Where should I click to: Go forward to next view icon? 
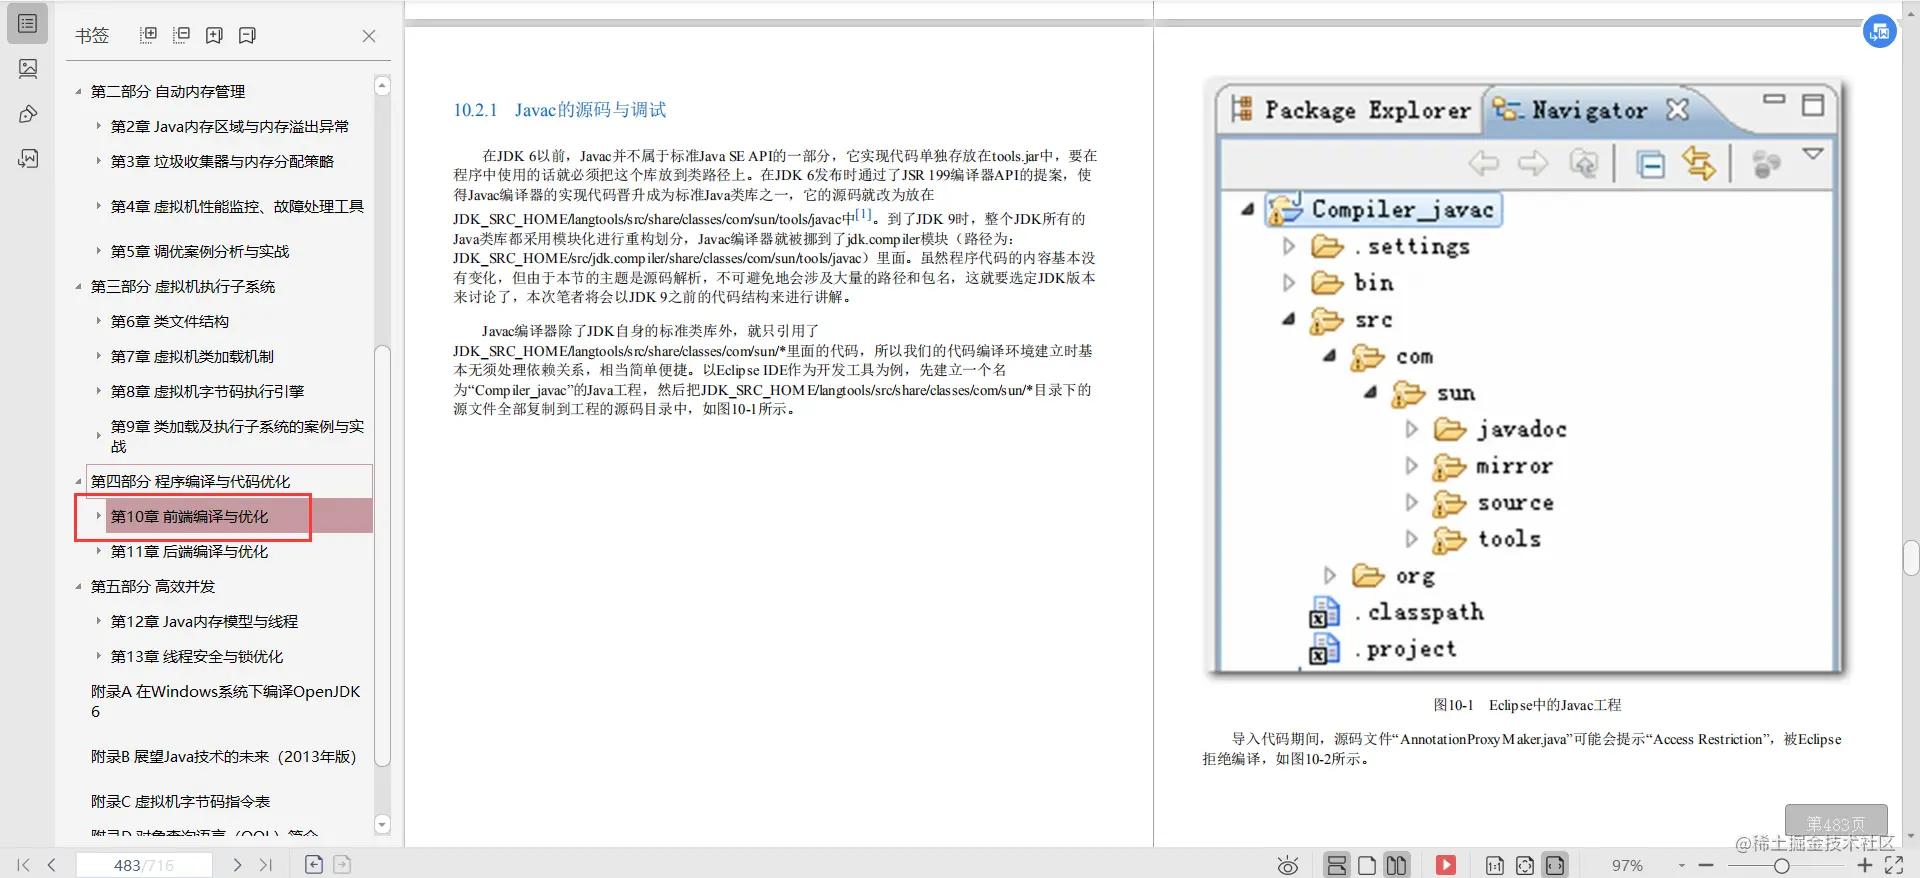tap(342, 864)
